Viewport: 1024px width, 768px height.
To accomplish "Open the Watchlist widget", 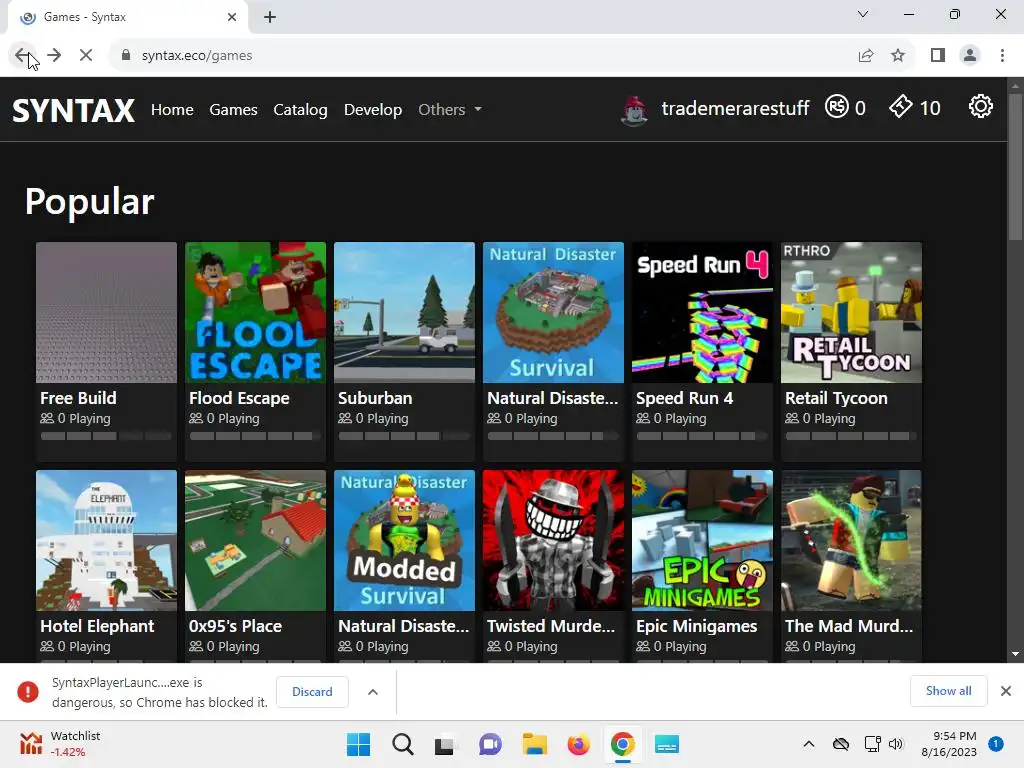I will [59, 744].
